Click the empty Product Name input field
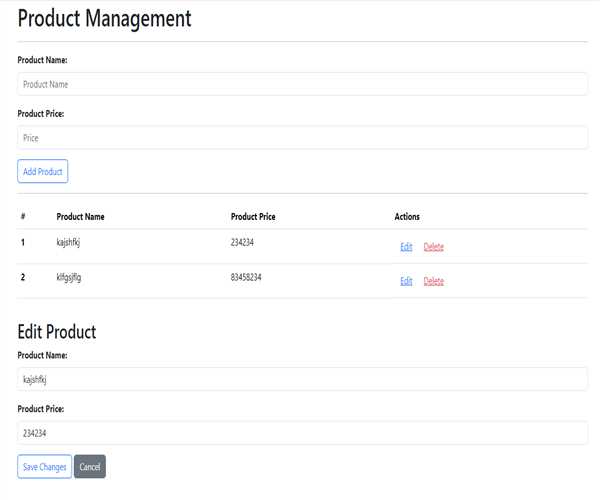The height and width of the screenshot is (500, 600). click(x=300, y=84)
